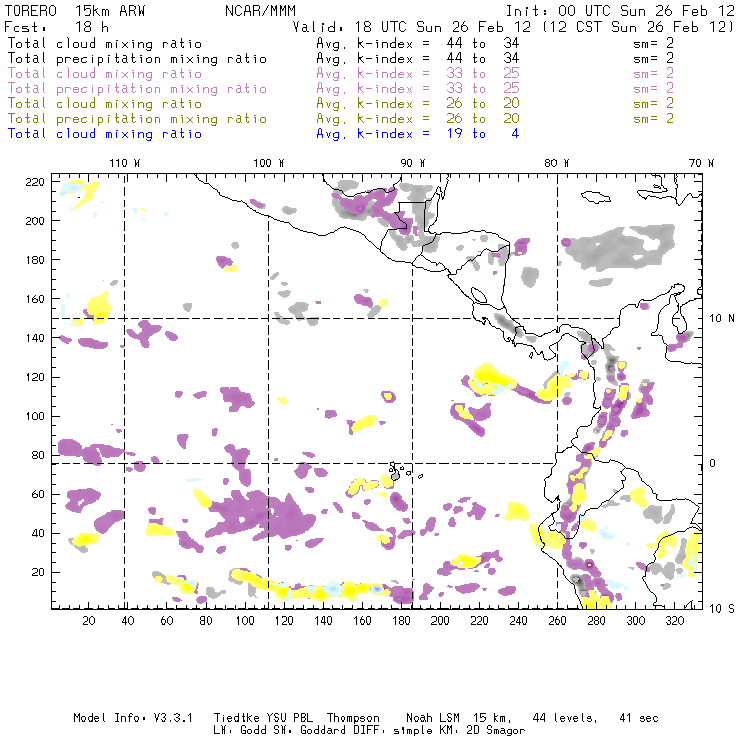Click the "80 W" longitude label
This screenshot has height=740, width=740.
click(x=556, y=163)
